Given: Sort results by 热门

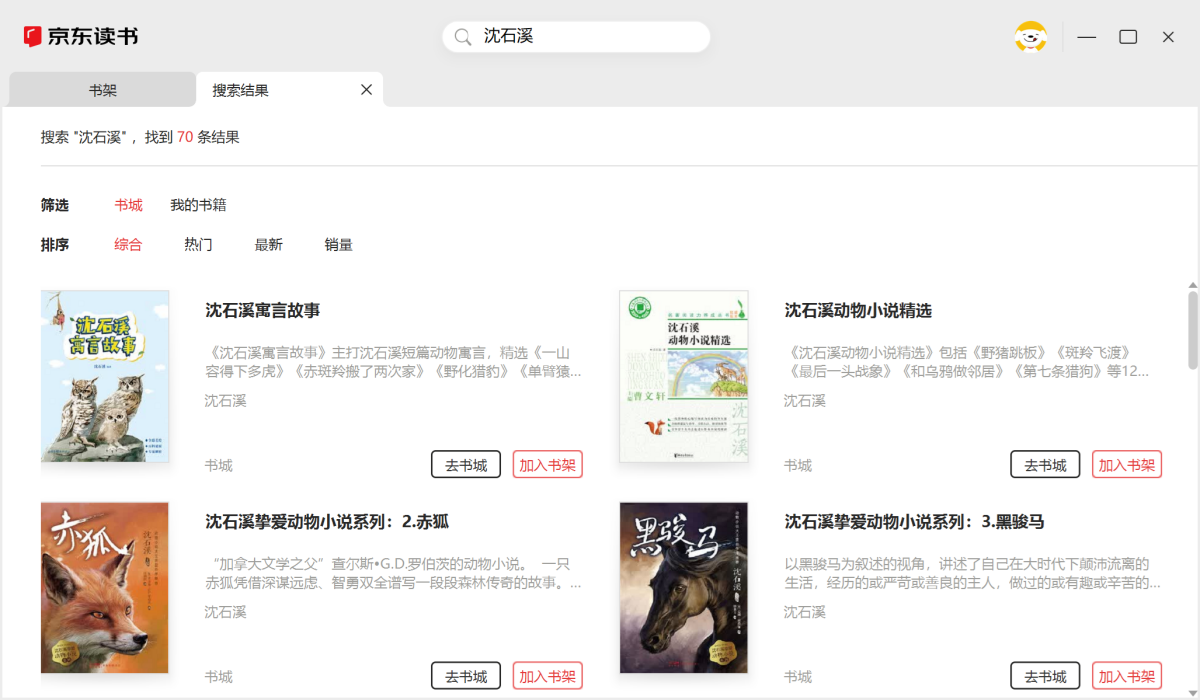Looking at the screenshot, I should (x=198, y=245).
